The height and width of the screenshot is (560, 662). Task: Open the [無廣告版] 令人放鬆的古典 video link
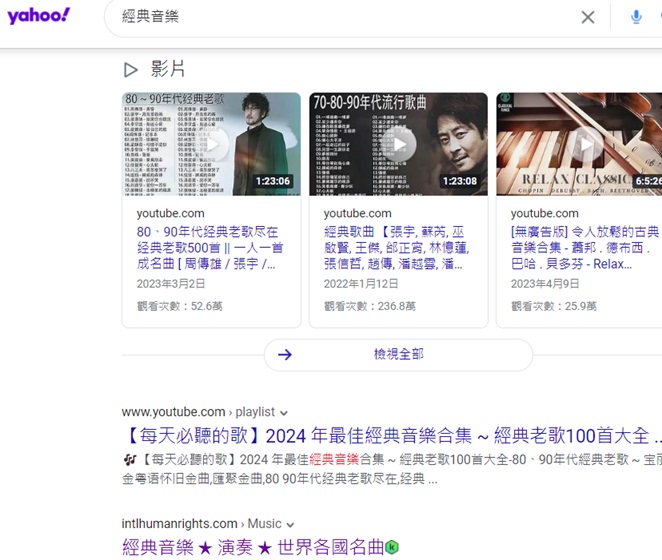click(x=585, y=248)
